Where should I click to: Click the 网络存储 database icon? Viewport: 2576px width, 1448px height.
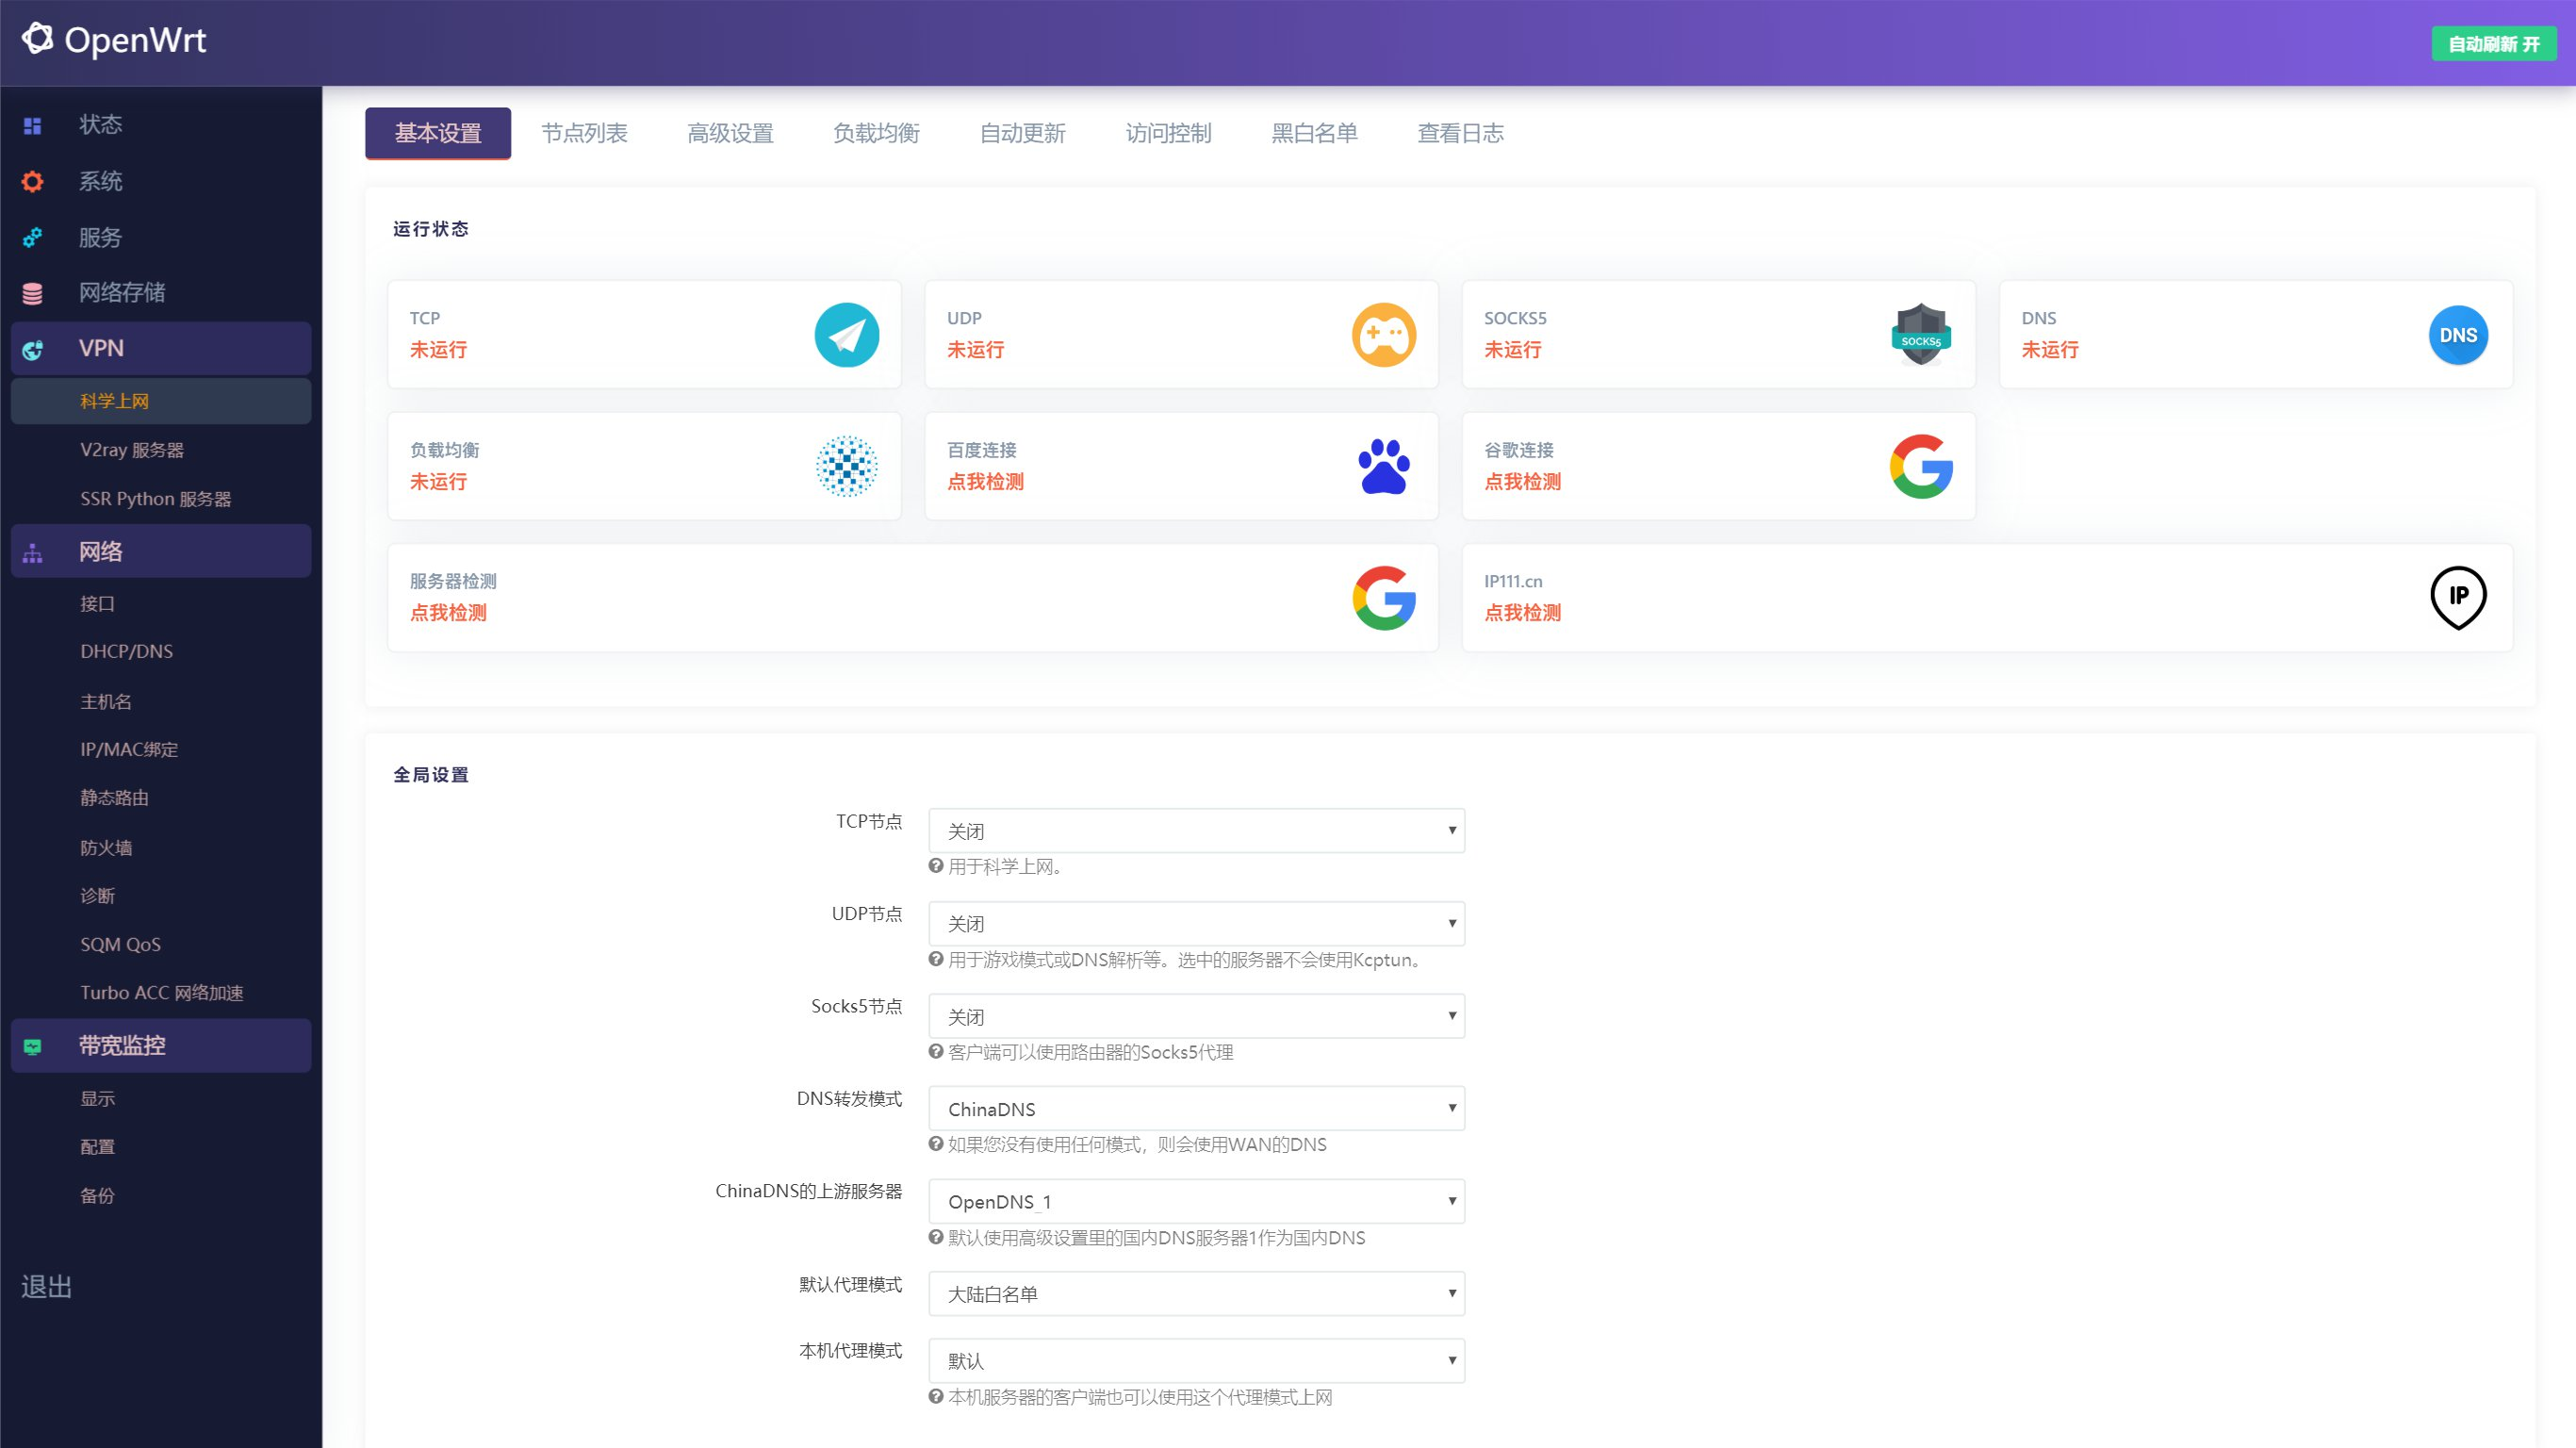click(x=33, y=293)
